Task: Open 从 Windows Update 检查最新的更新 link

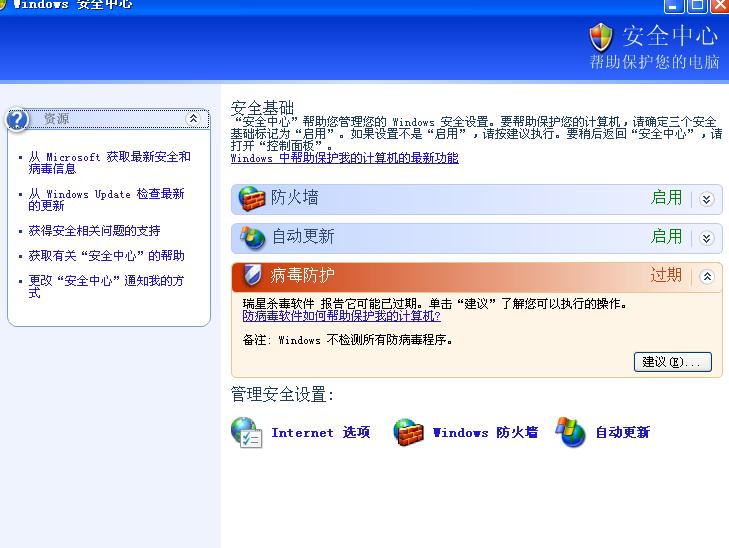Action: (106, 199)
